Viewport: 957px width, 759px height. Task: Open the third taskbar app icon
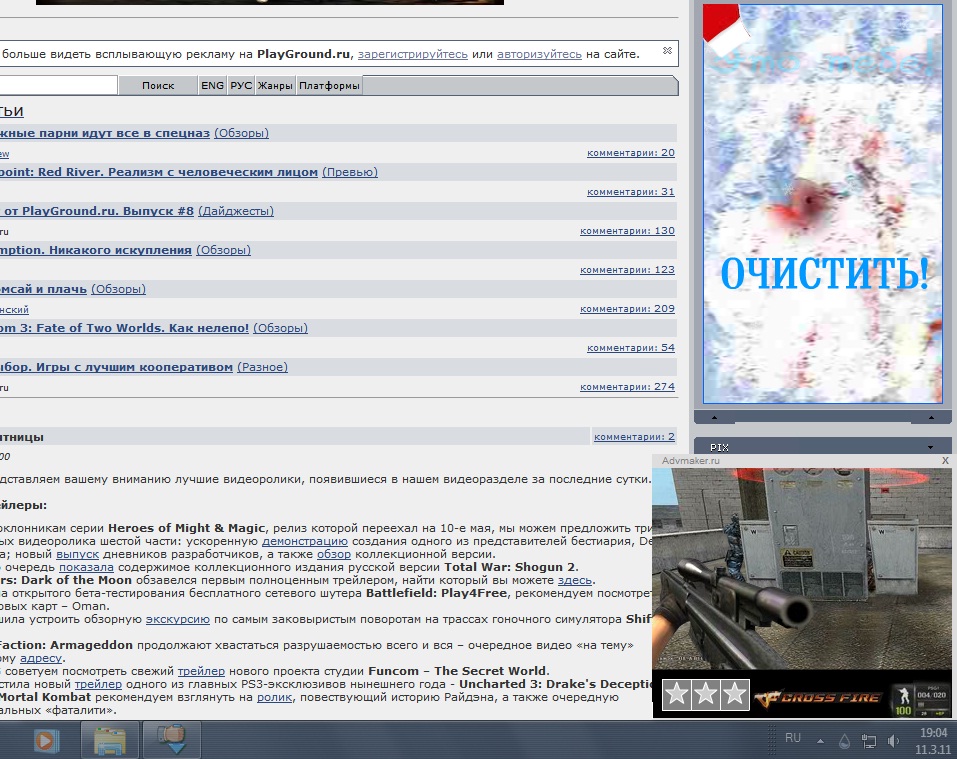click(x=172, y=740)
